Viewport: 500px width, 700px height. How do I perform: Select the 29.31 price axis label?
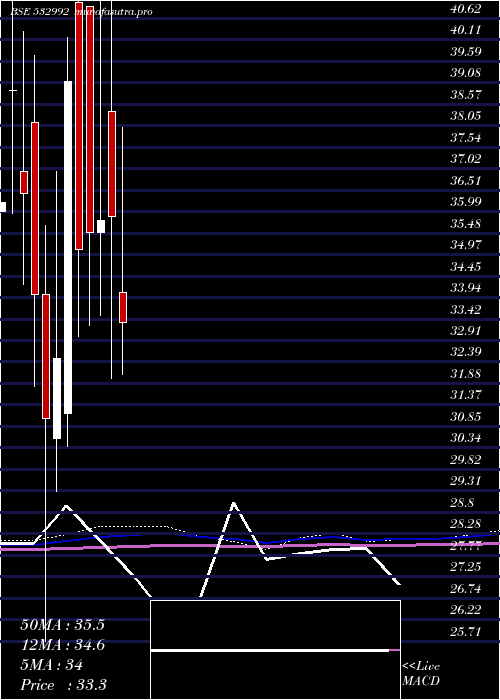click(x=466, y=481)
